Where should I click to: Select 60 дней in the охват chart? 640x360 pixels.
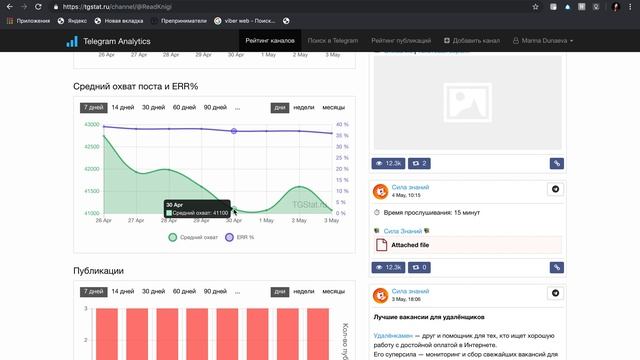184,107
